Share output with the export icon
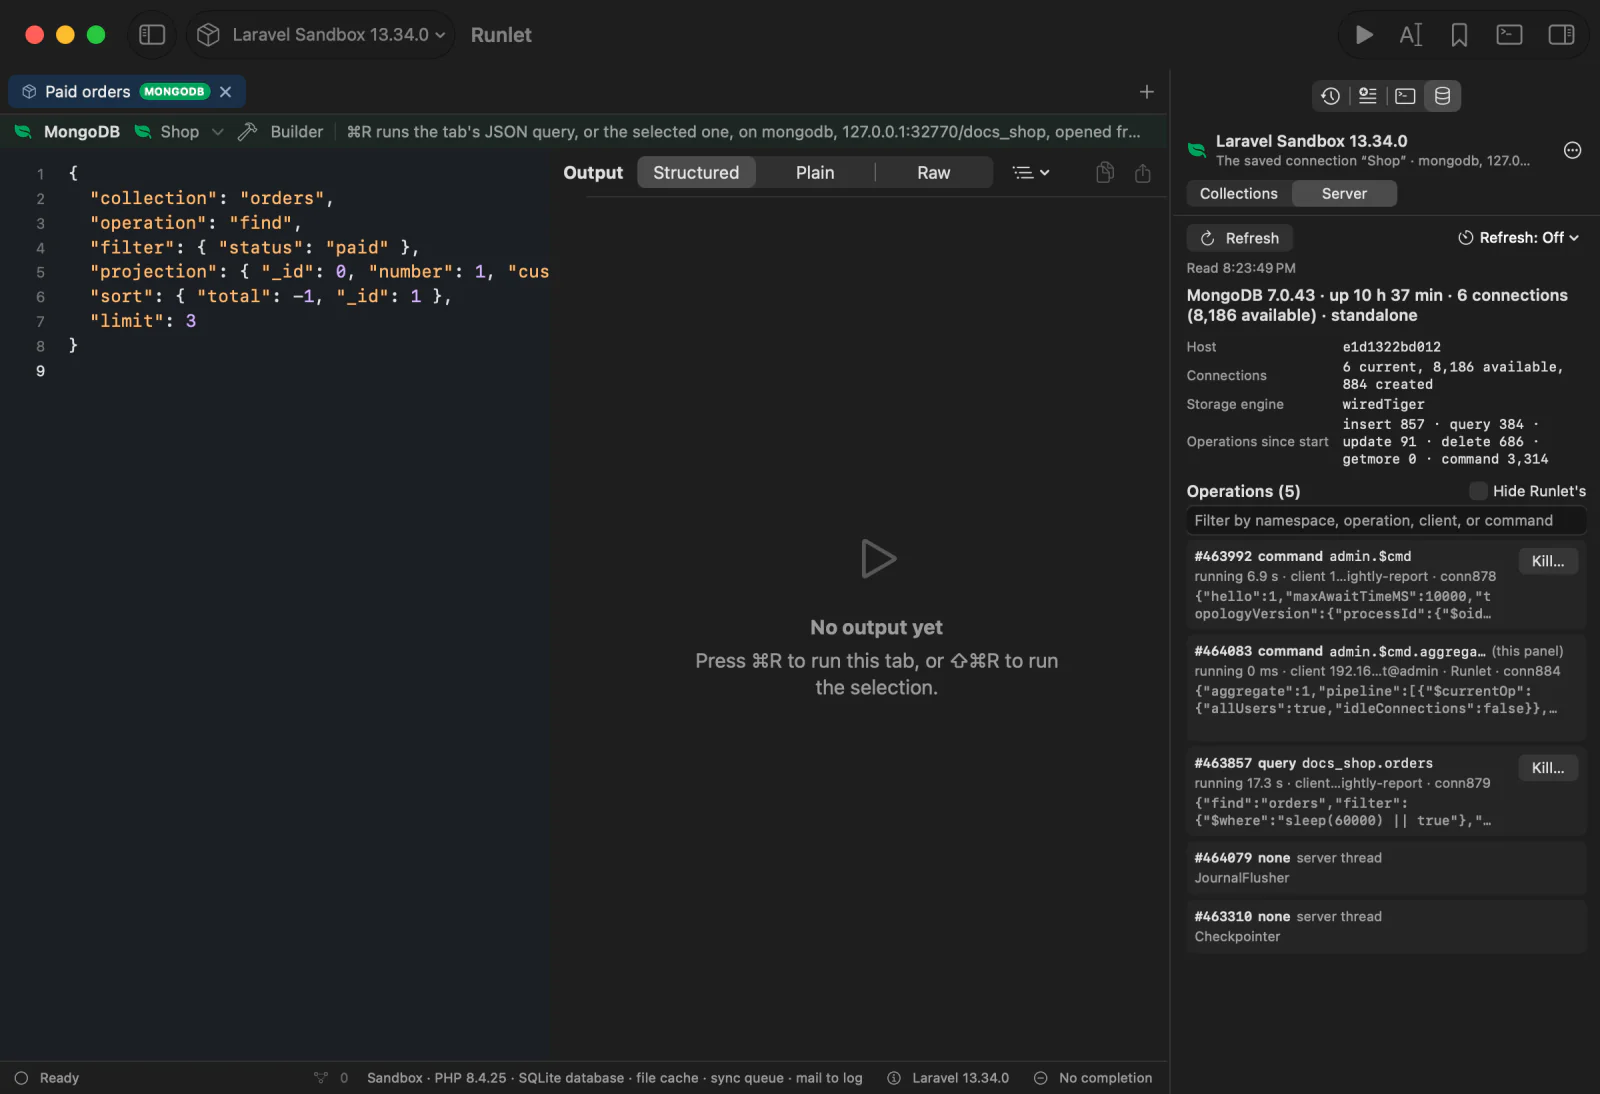This screenshot has height=1094, width=1600. (x=1143, y=173)
